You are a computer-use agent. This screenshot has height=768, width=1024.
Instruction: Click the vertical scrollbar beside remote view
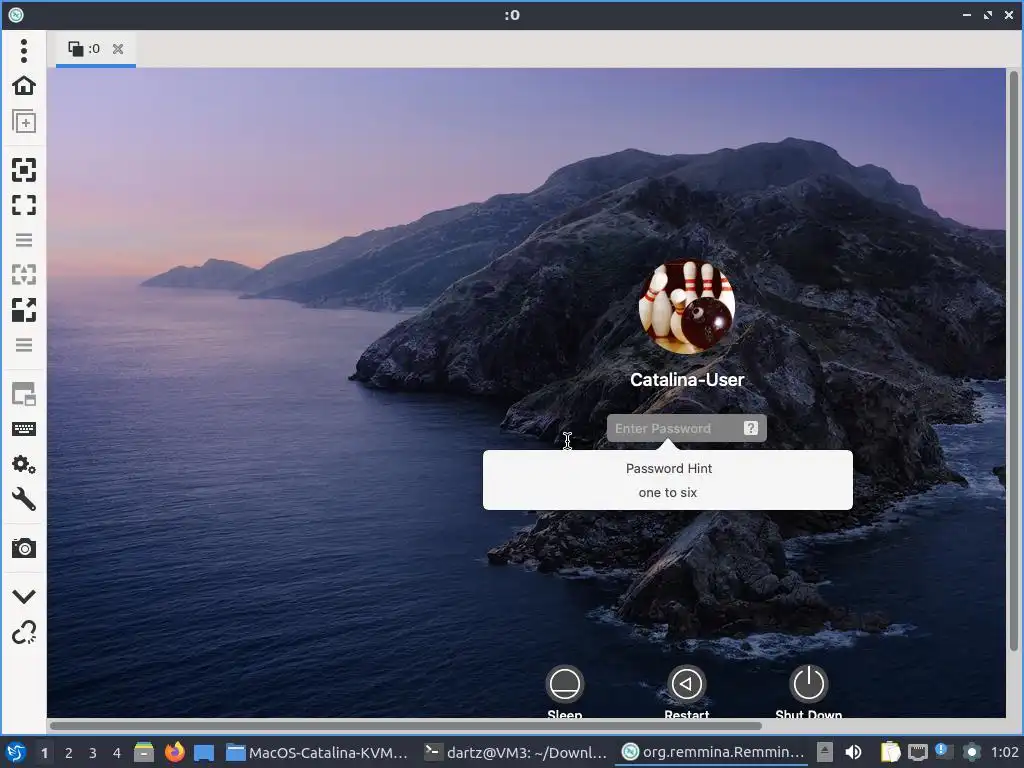coord(1014,359)
